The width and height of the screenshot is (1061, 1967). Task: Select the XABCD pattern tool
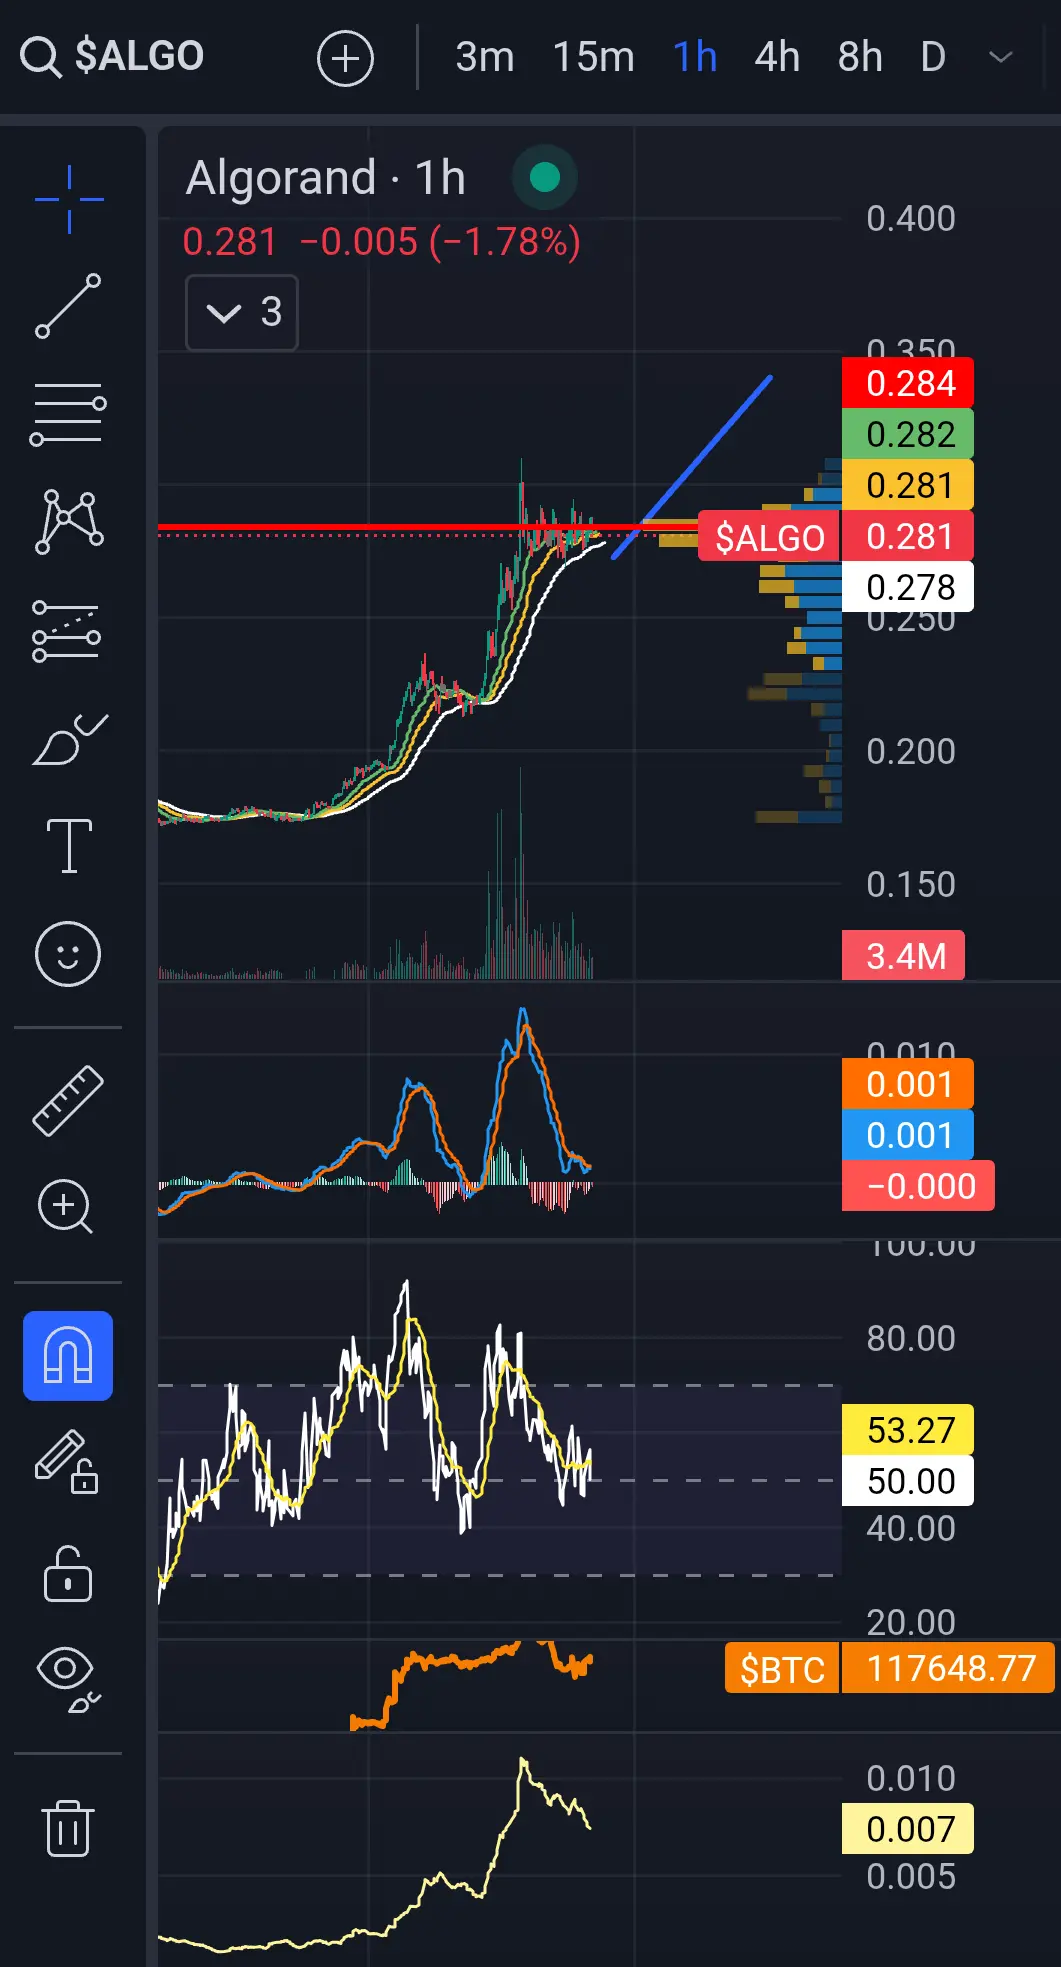(x=69, y=522)
